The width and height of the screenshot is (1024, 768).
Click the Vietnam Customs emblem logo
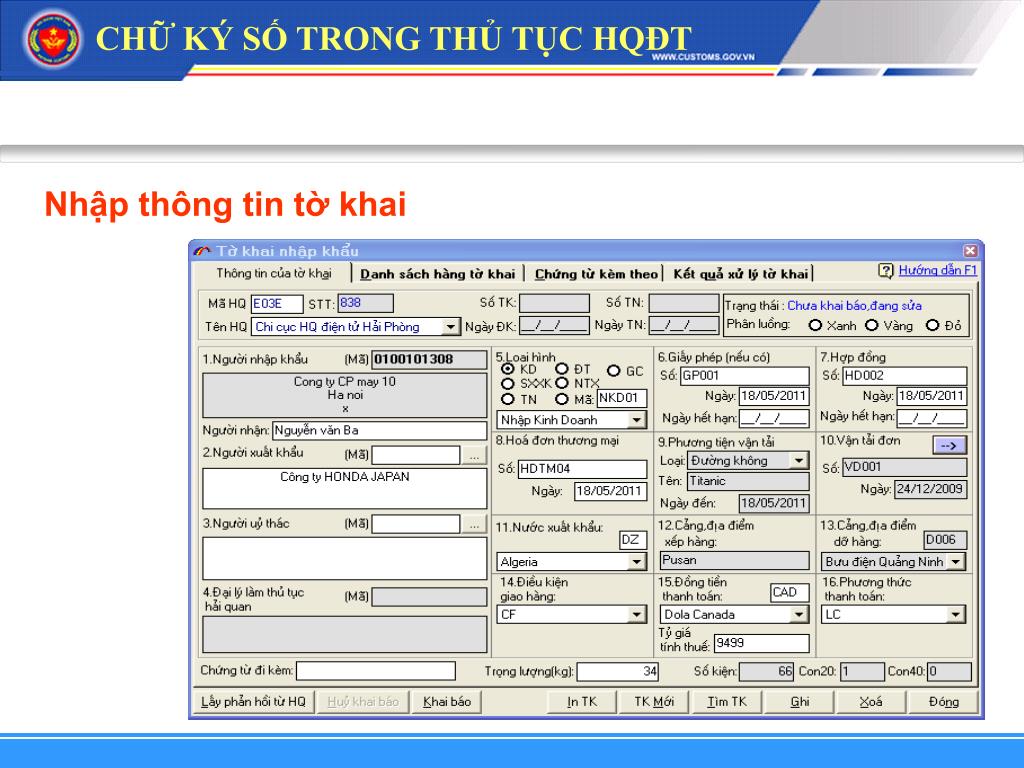pos(53,39)
